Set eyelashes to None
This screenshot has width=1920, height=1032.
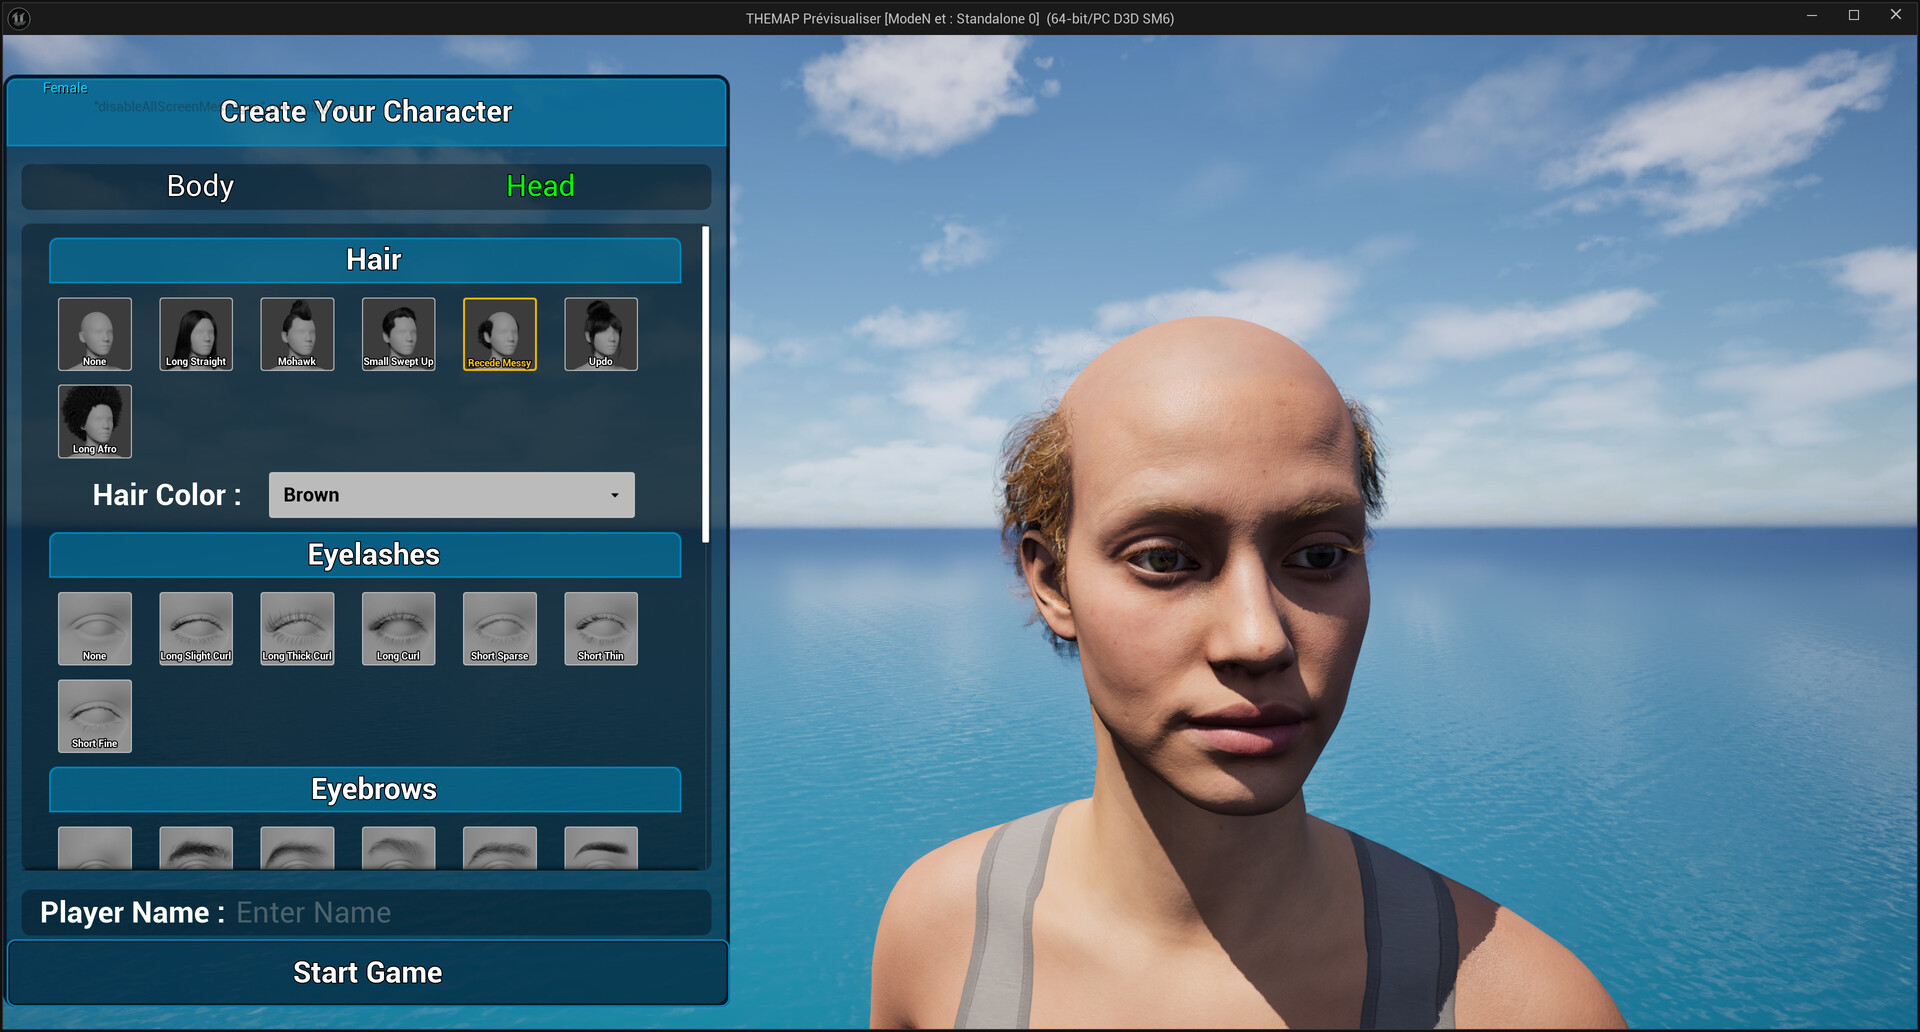pyautogui.click(x=95, y=628)
